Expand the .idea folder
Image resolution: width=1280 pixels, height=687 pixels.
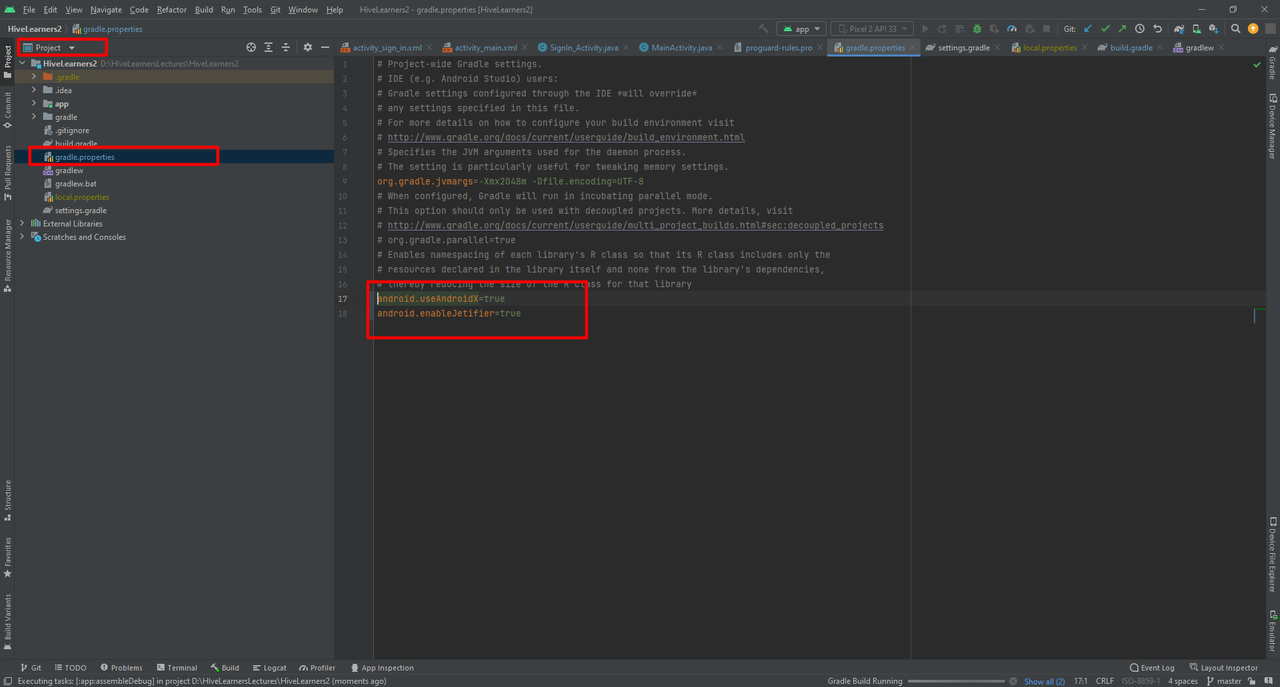[x=34, y=90]
